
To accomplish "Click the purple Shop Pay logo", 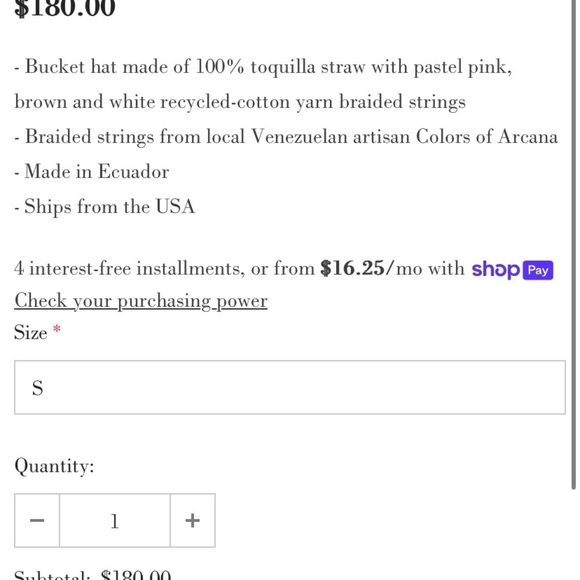I will tap(512, 270).
